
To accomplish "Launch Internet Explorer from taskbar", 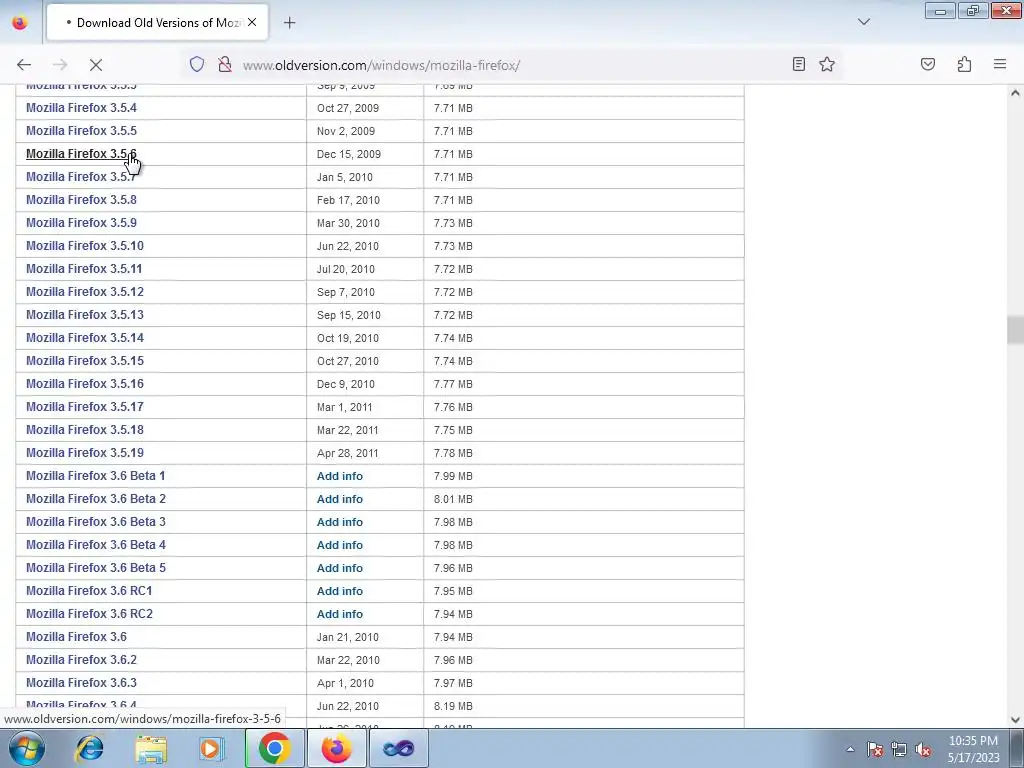I will coord(89,748).
